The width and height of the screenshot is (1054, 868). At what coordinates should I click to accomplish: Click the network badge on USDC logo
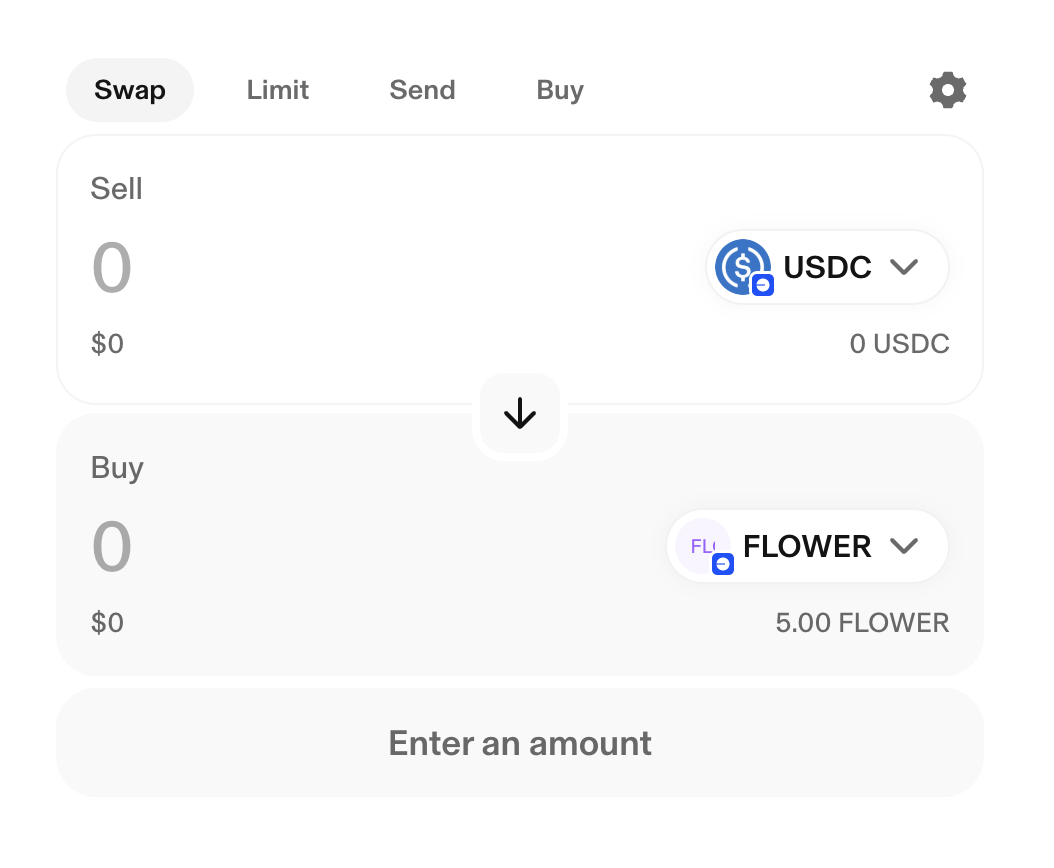tap(763, 285)
